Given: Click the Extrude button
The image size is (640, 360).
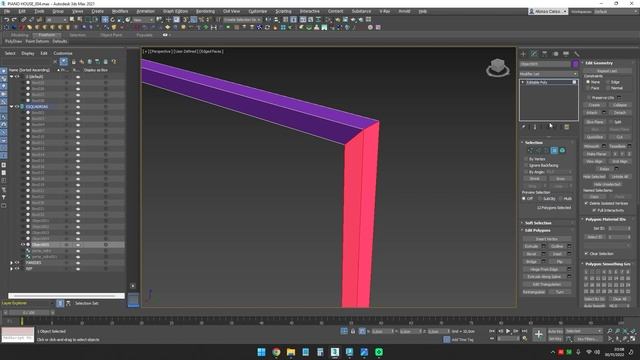Looking at the screenshot, I should [531, 247].
